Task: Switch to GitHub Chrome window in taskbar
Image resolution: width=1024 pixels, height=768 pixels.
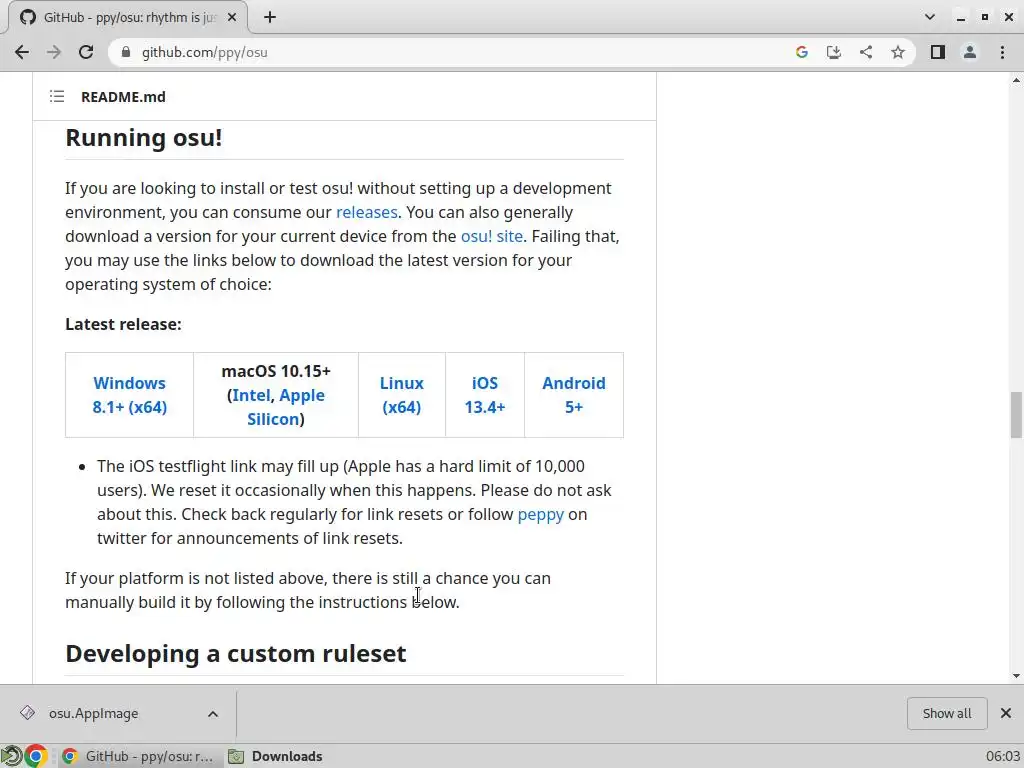Action: pos(138,756)
